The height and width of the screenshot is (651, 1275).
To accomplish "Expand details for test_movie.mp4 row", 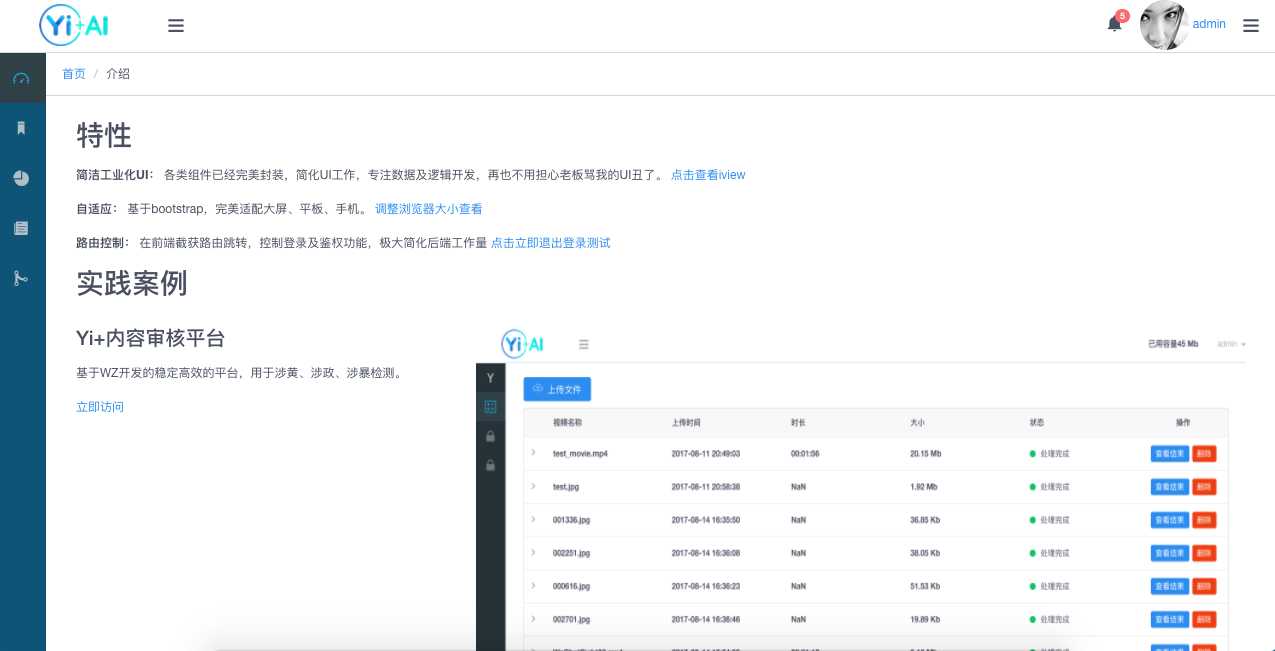I will [531, 453].
